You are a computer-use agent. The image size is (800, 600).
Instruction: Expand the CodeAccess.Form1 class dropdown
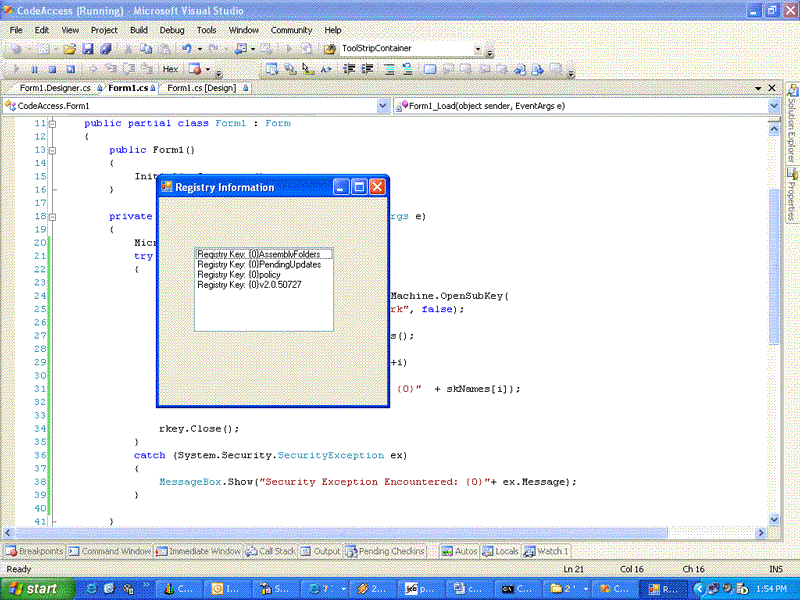point(383,105)
